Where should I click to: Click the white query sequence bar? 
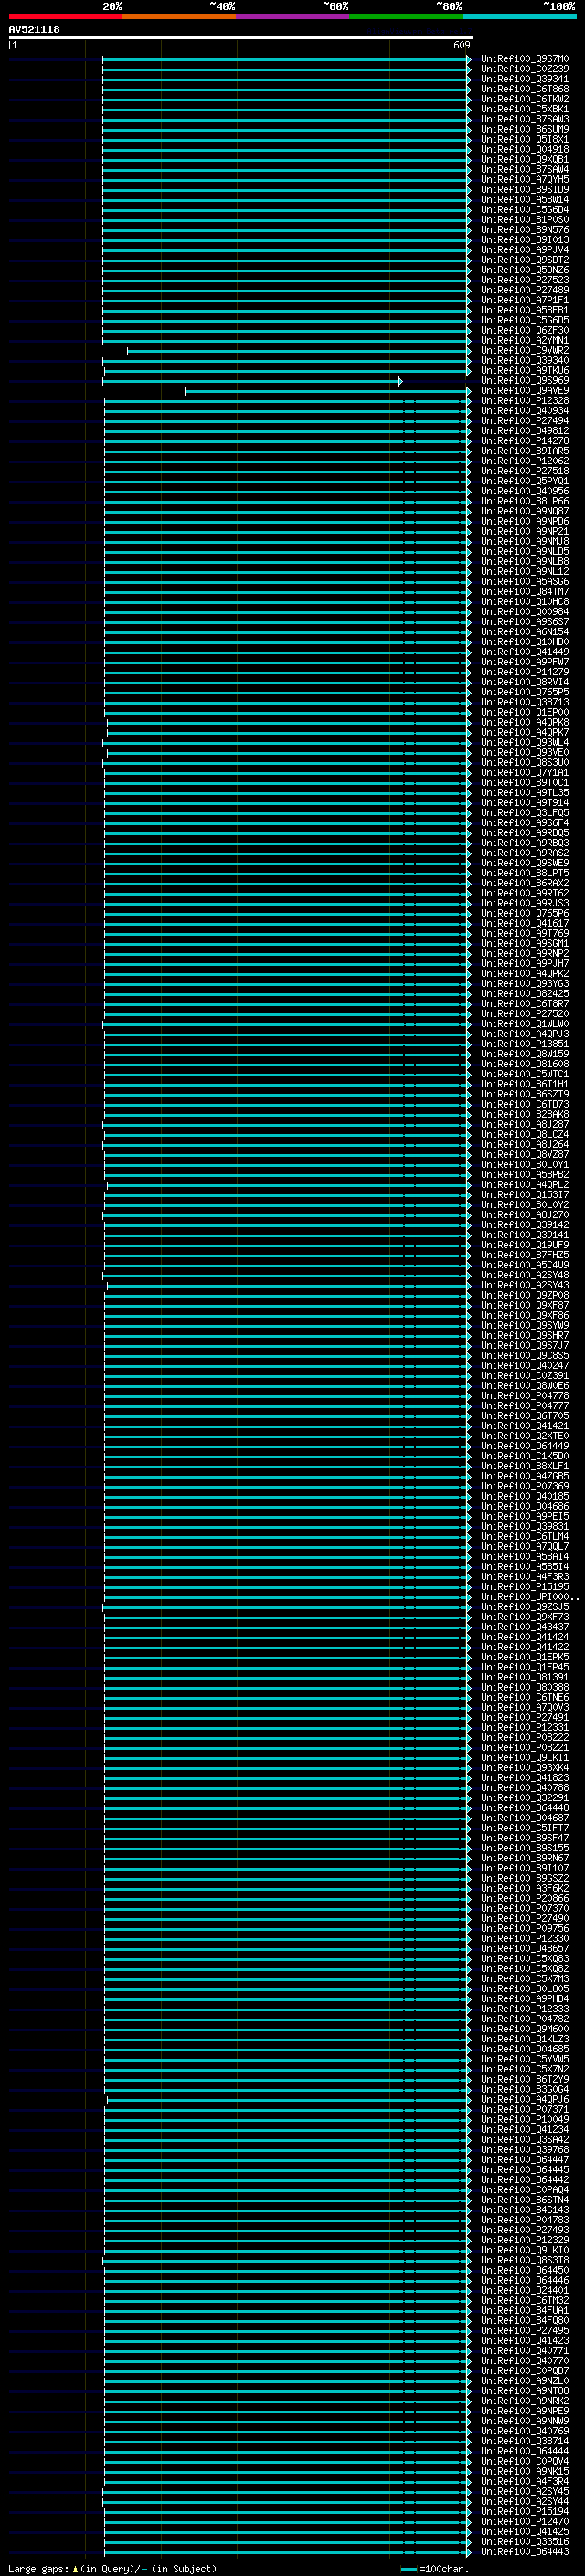241,37
